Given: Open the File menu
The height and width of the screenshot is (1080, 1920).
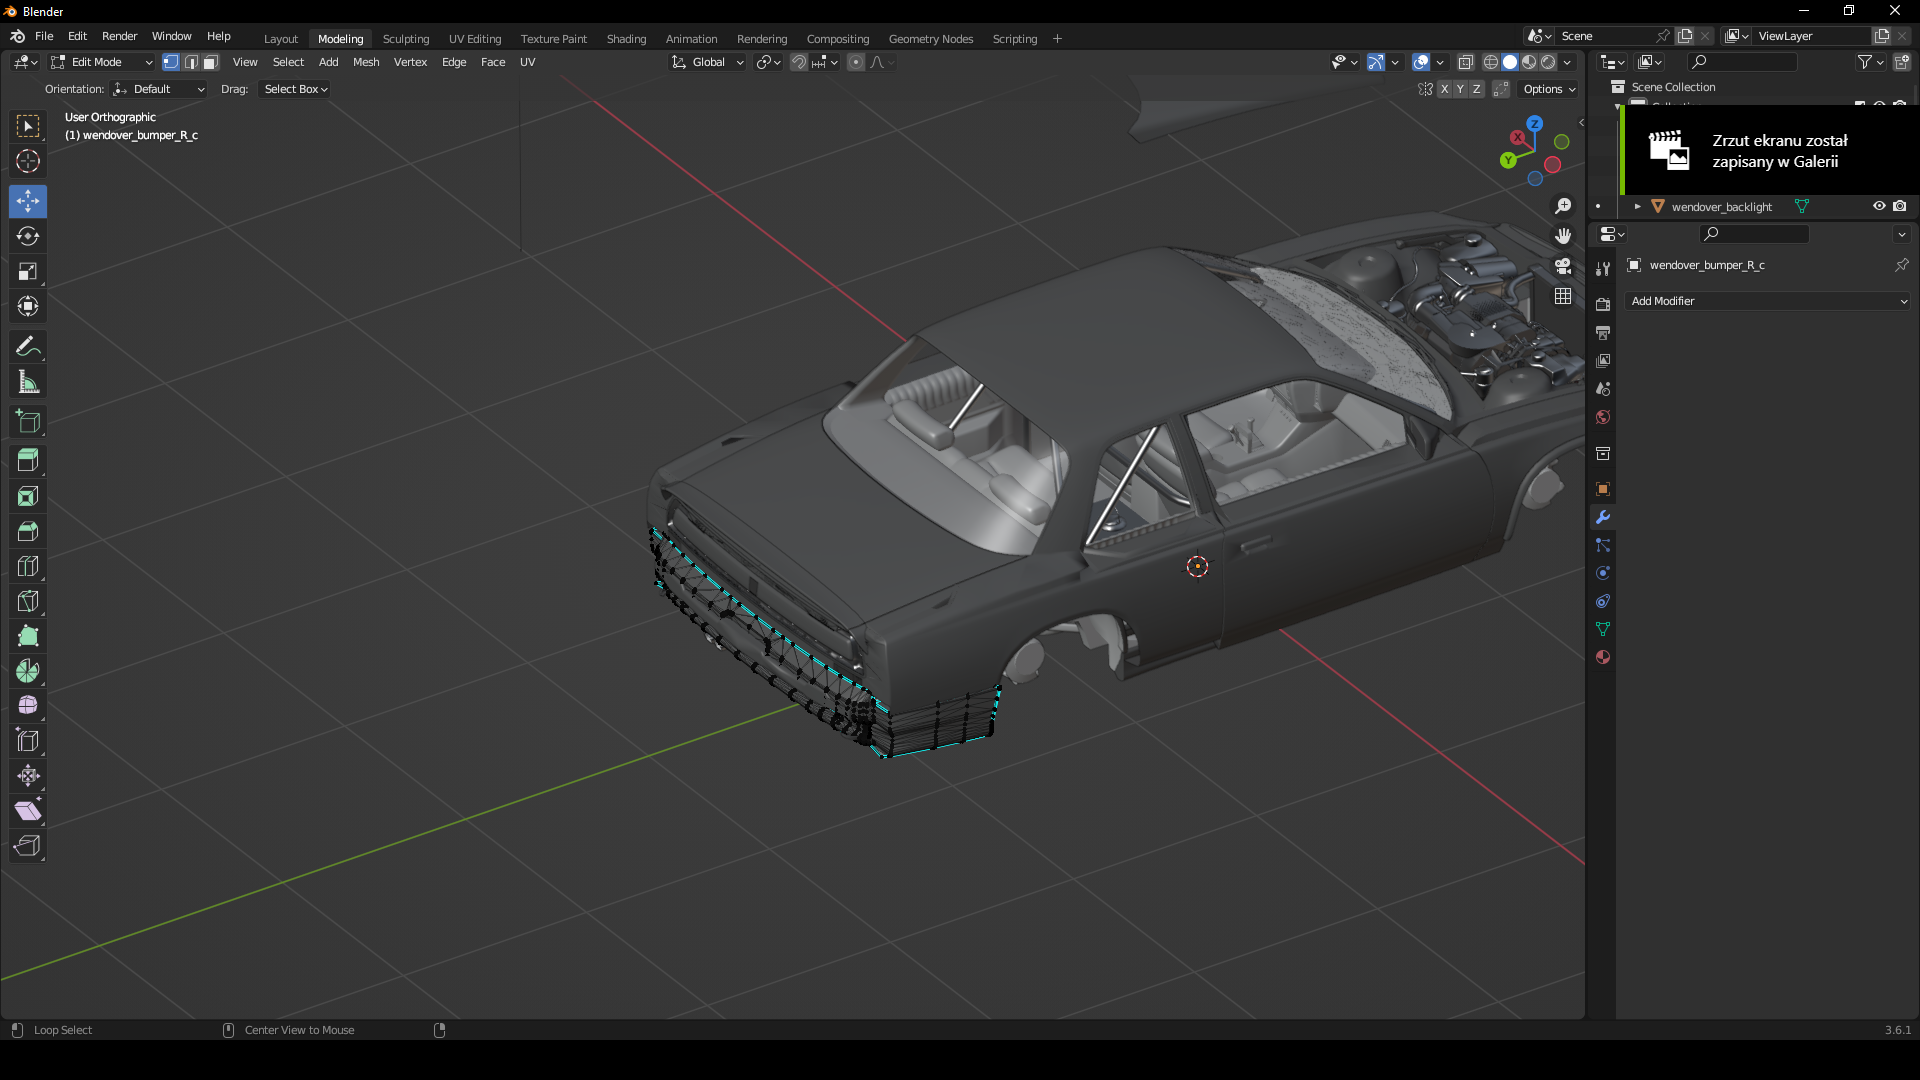Looking at the screenshot, I should [x=44, y=36].
